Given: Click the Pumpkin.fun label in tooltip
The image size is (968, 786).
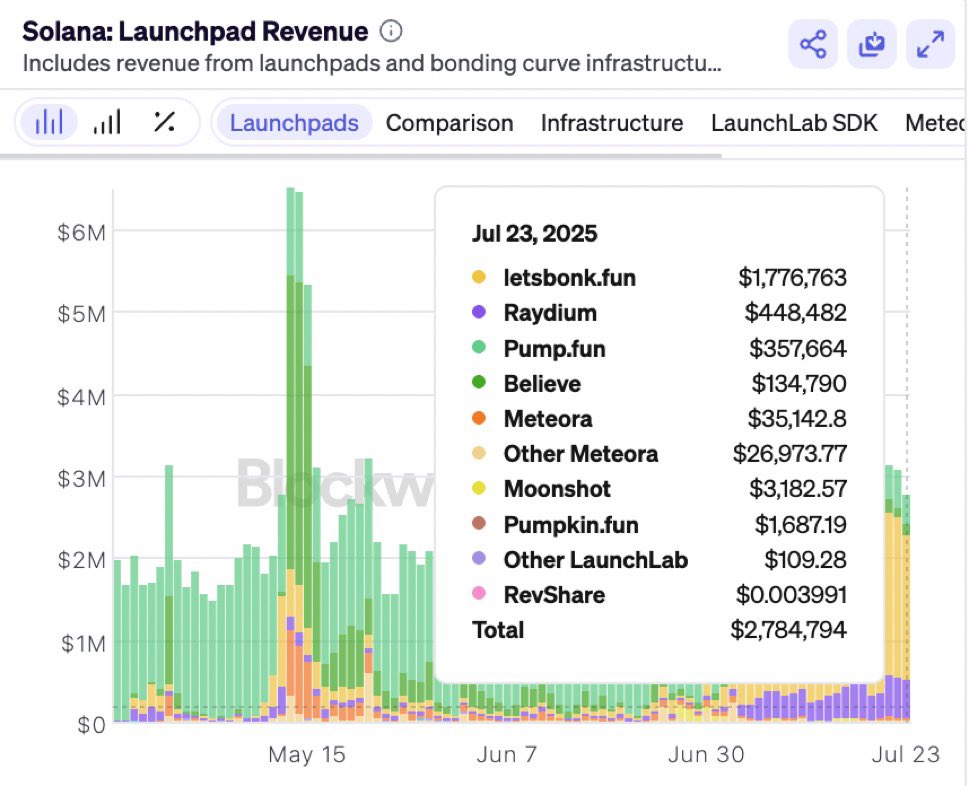Looking at the screenshot, I should (x=570, y=525).
